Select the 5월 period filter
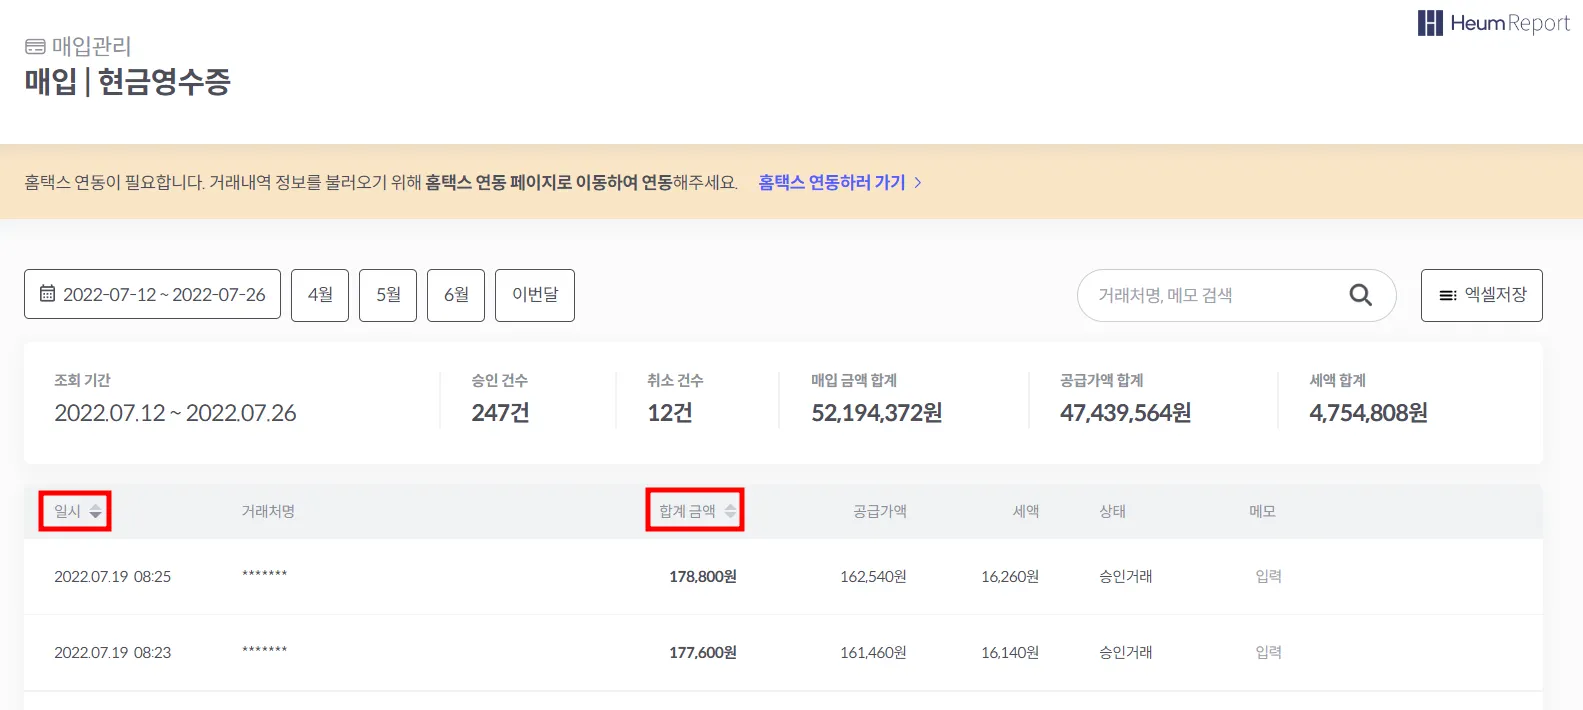The image size is (1583, 710). (388, 295)
